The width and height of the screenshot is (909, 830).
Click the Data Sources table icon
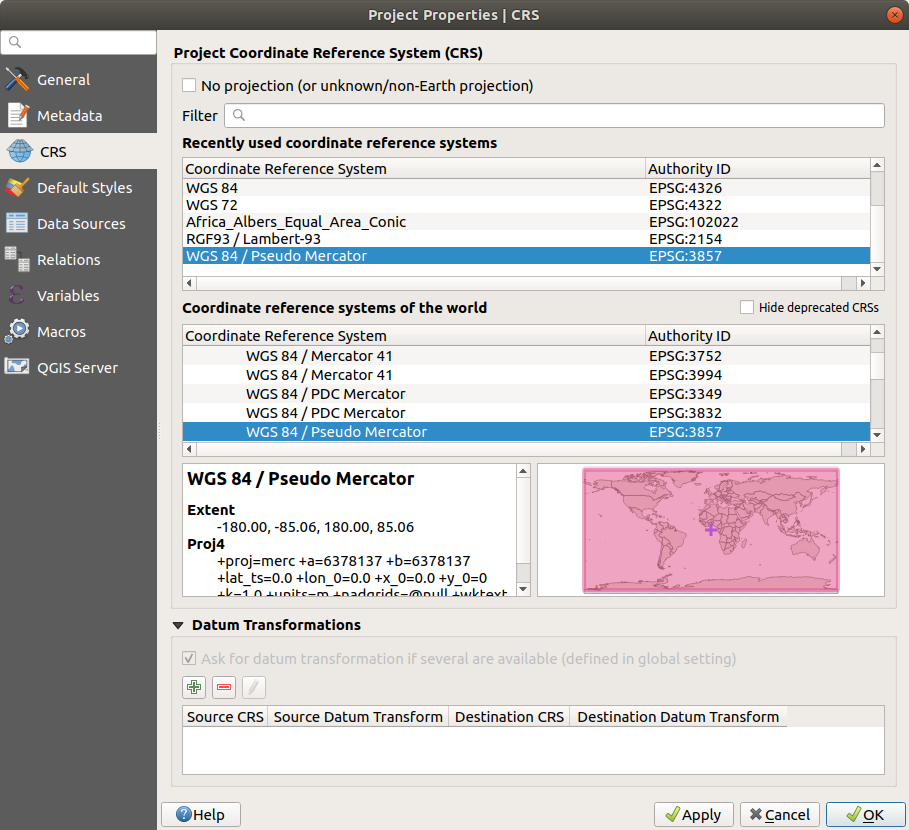[x=17, y=224]
